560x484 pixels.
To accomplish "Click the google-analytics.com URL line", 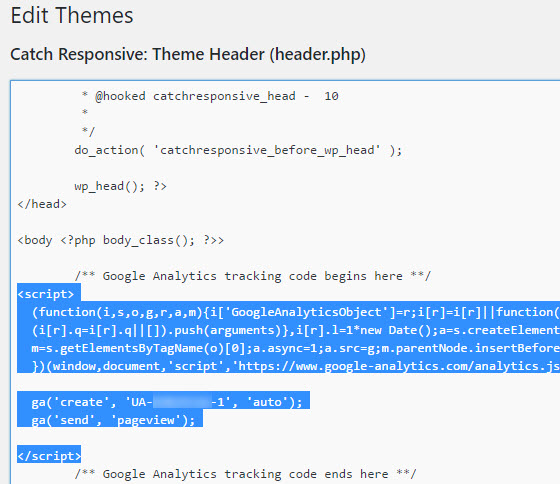I will (296, 366).
